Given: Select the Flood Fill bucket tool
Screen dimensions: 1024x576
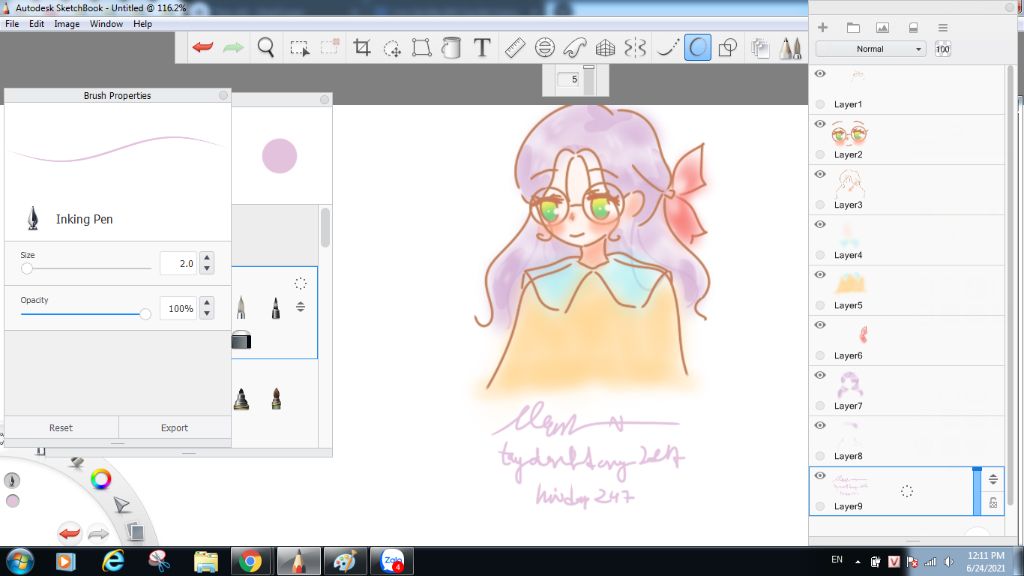Looking at the screenshot, I should tap(451, 47).
